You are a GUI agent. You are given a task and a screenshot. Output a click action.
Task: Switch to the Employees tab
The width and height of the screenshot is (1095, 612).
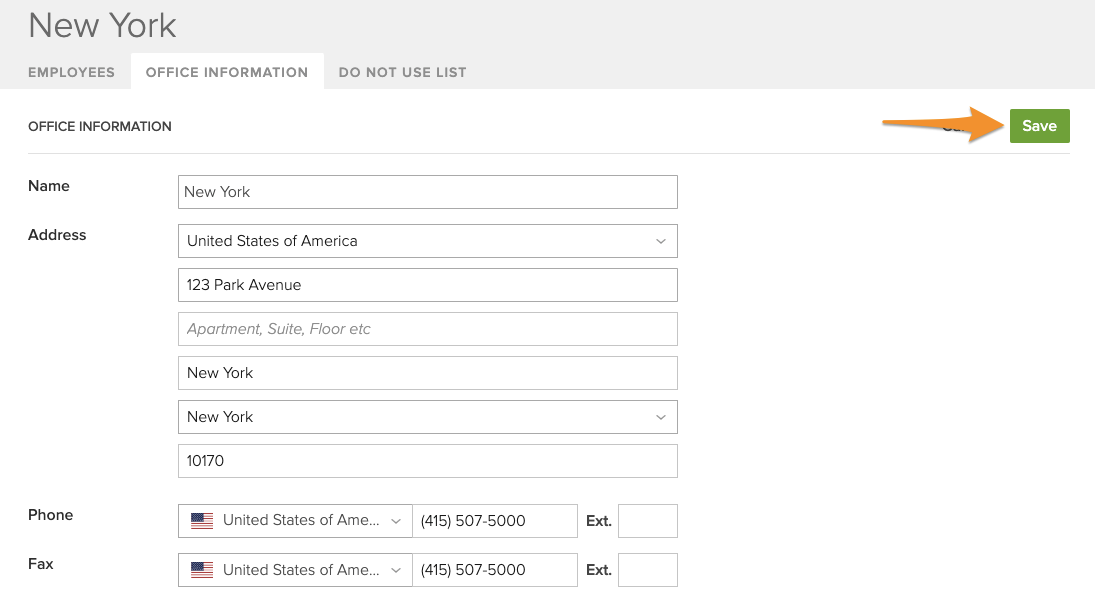coord(71,72)
